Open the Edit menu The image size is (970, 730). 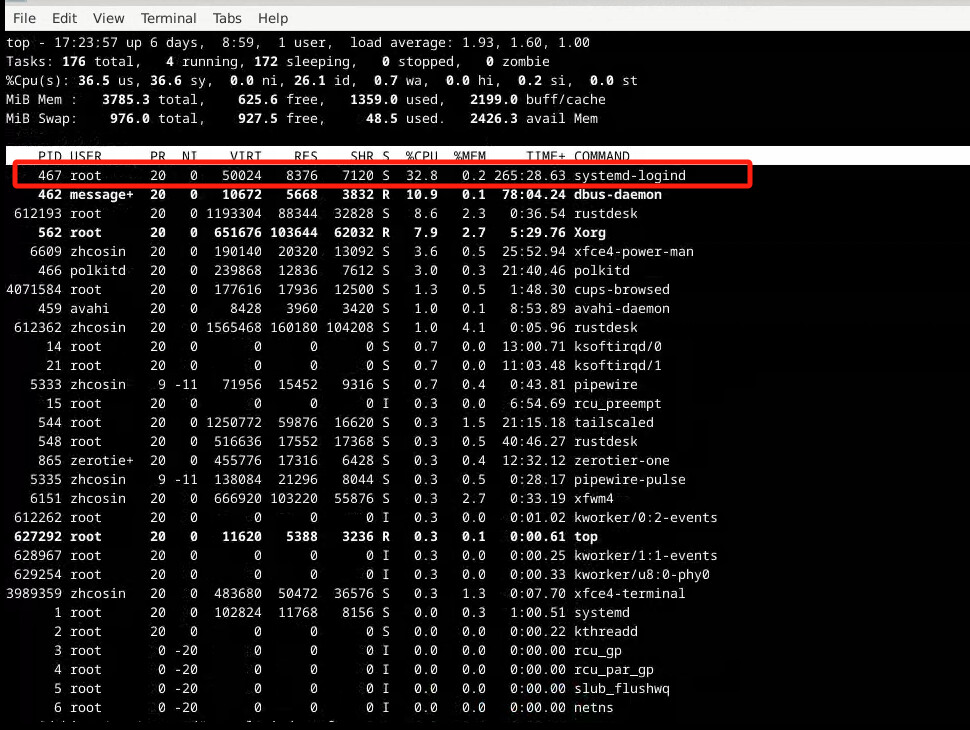click(64, 18)
